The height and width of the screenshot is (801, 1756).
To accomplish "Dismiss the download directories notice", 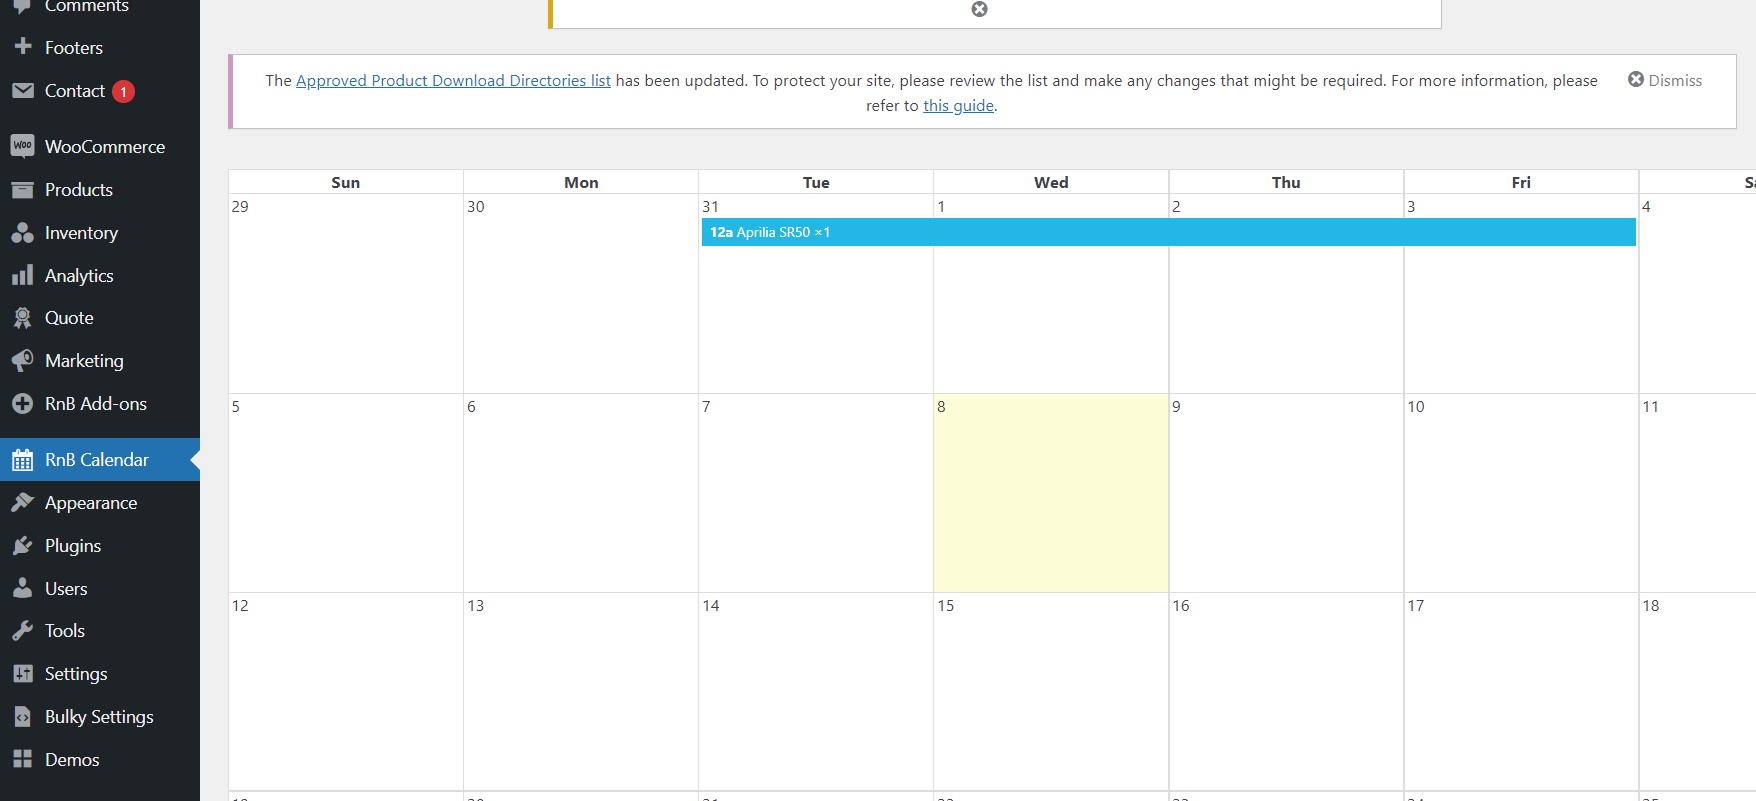I will tap(1665, 80).
